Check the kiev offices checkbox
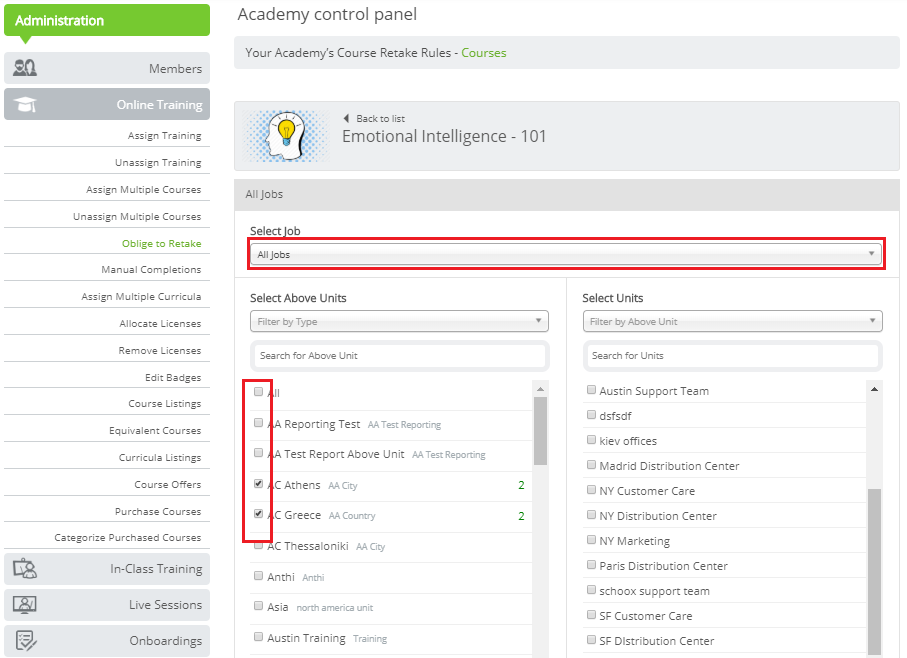Image resolution: width=907 pixels, height=658 pixels. (x=591, y=439)
